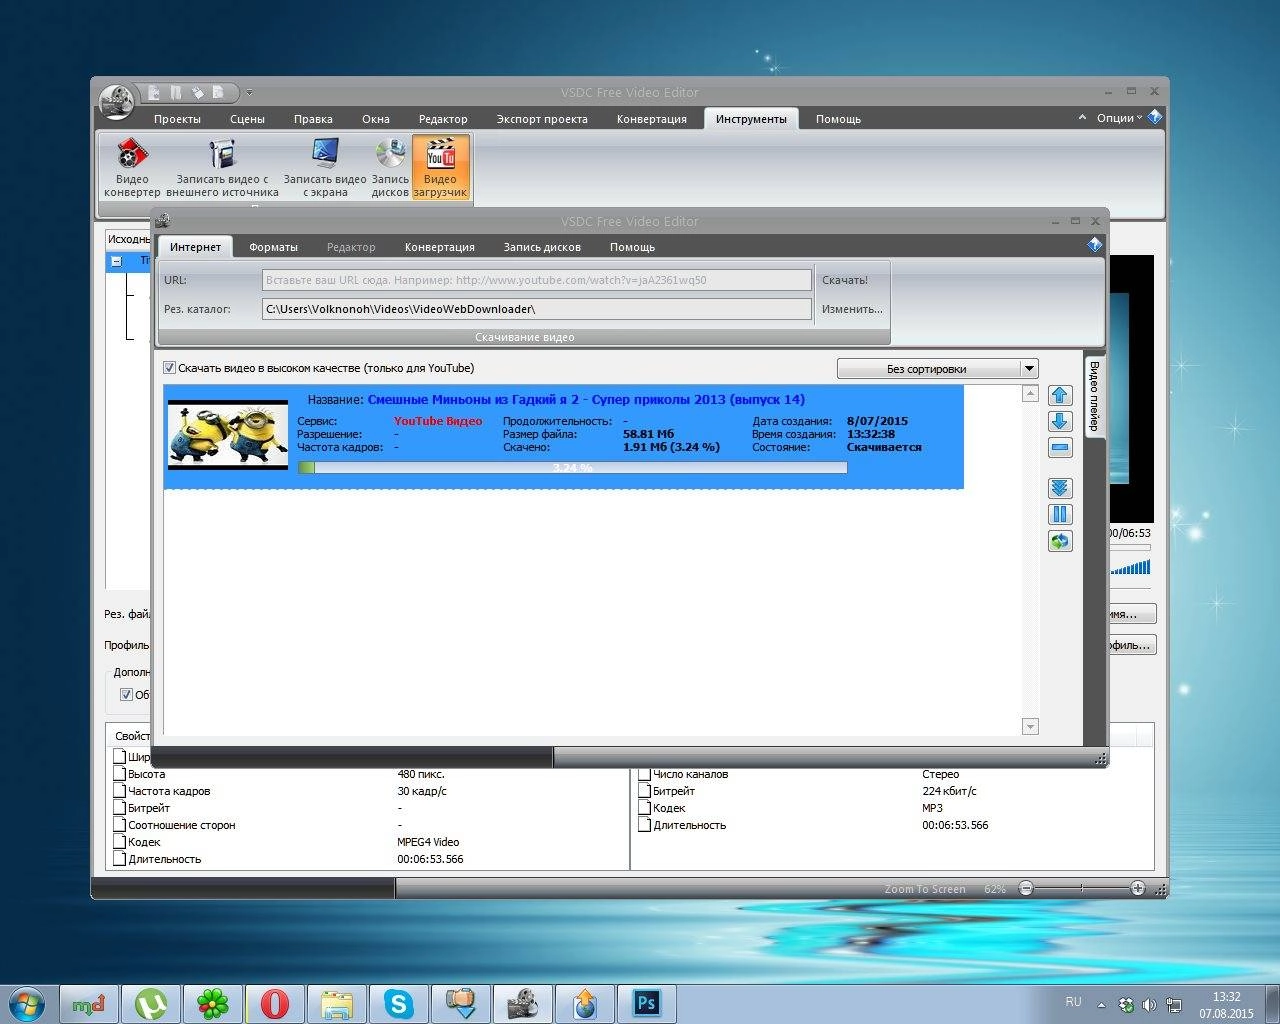Click the download list scroll-down arrow
This screenshot has height=1024, width=1280.
click(1031, 726)
